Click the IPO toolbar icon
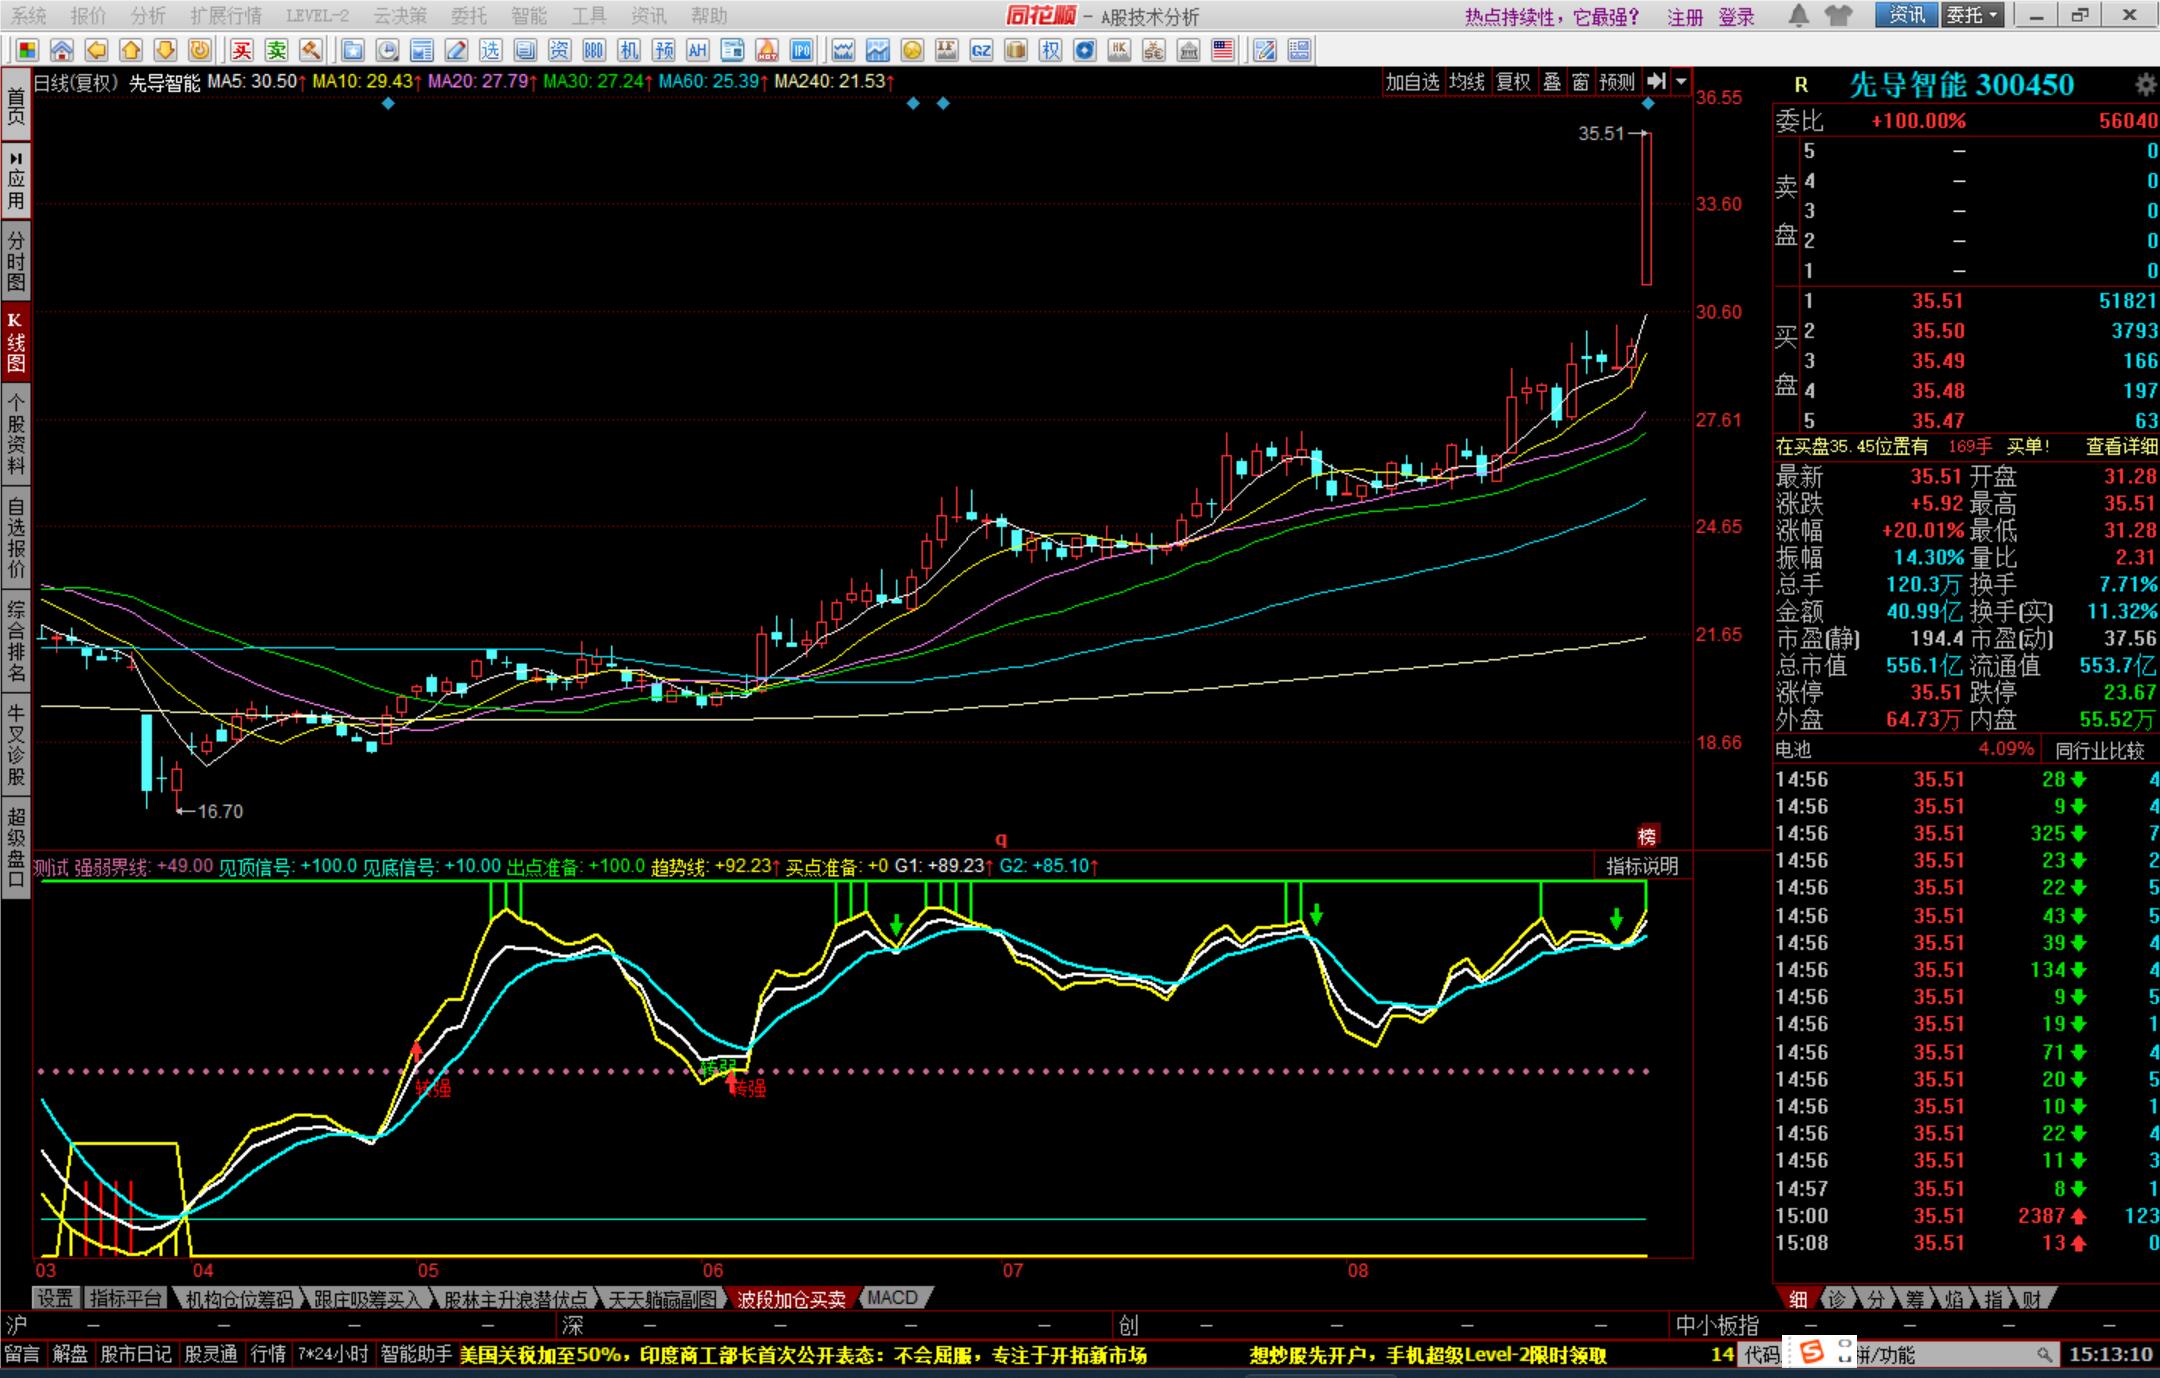The height and width of the screenshot is (1378, 2160). point(801,50)
